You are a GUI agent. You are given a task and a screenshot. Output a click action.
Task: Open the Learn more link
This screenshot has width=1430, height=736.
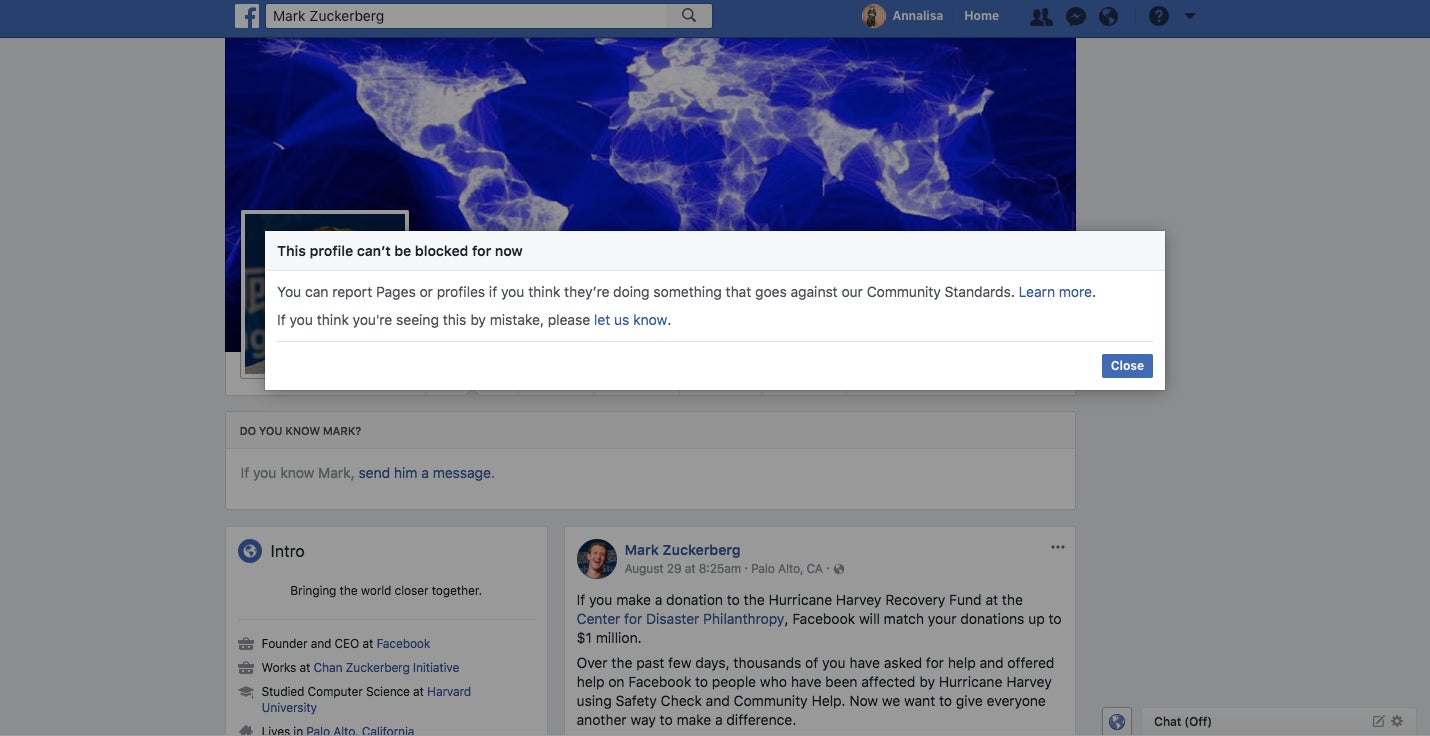tap(1055, 292)
